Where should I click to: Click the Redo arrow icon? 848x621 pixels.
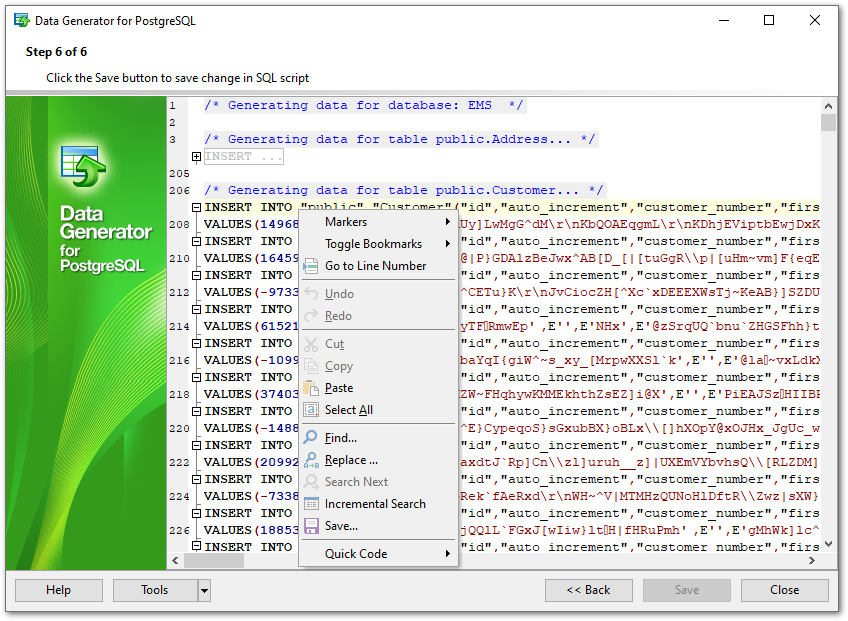[x=311, y=316]
